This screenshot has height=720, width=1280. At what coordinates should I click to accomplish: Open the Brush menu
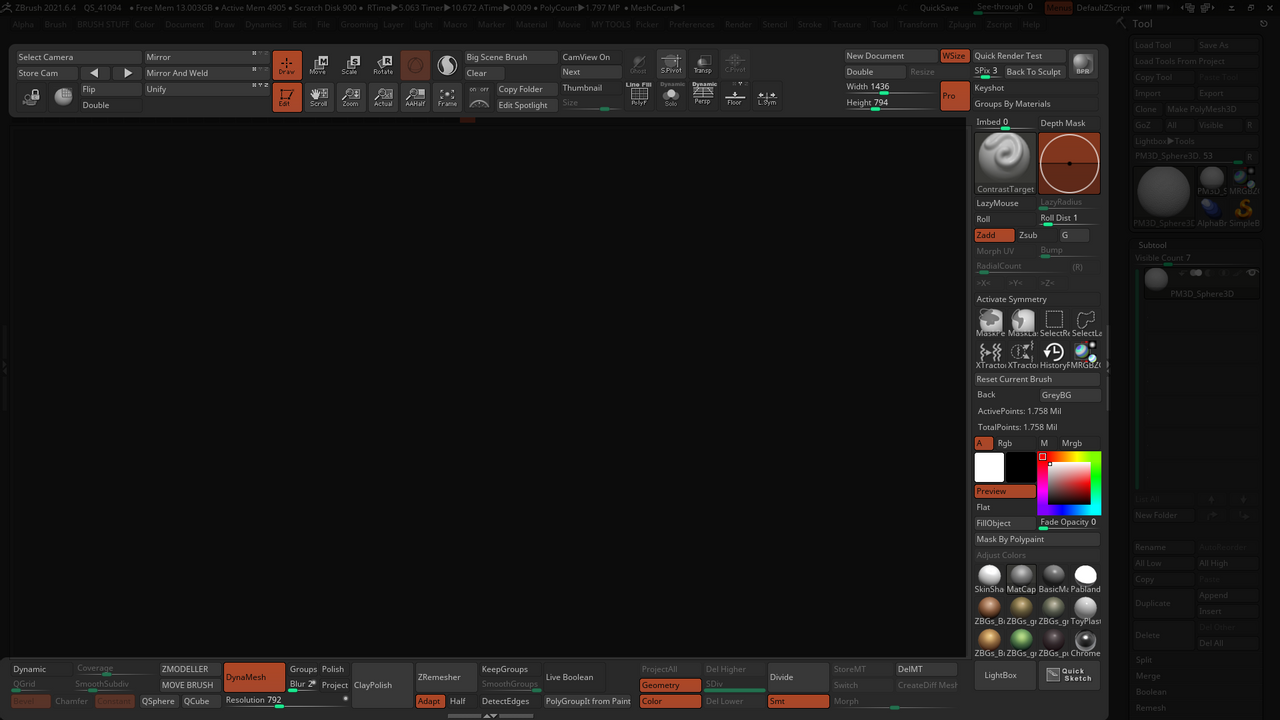[x=56, y=24]
